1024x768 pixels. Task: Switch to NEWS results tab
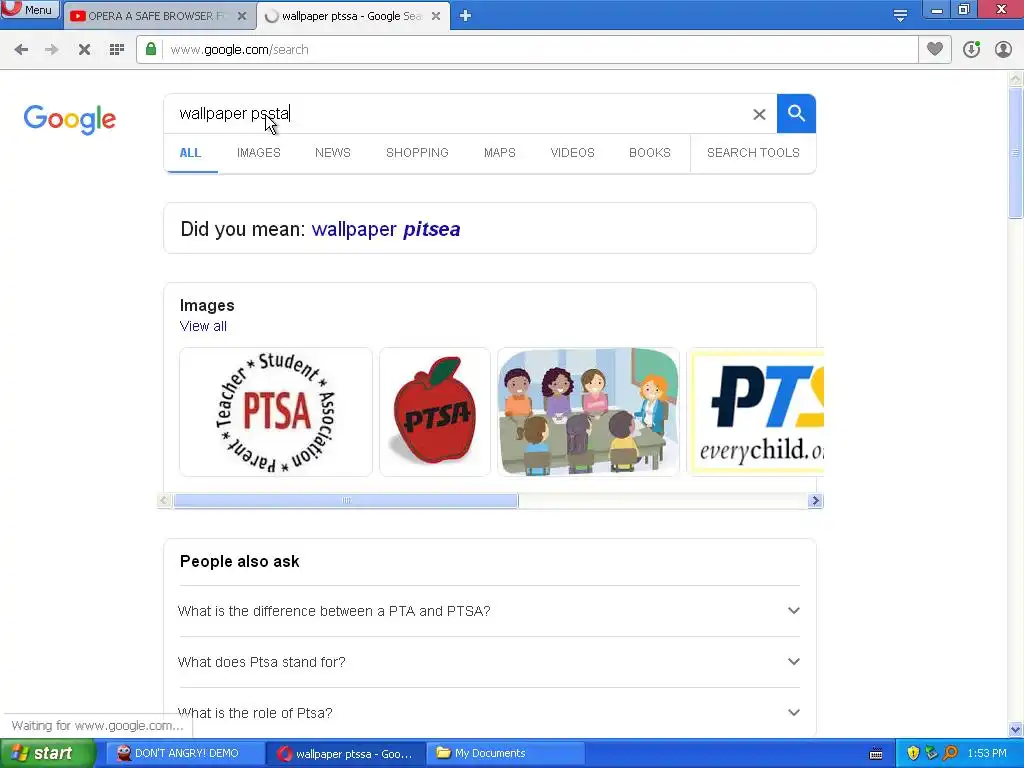tap(332, 153)
